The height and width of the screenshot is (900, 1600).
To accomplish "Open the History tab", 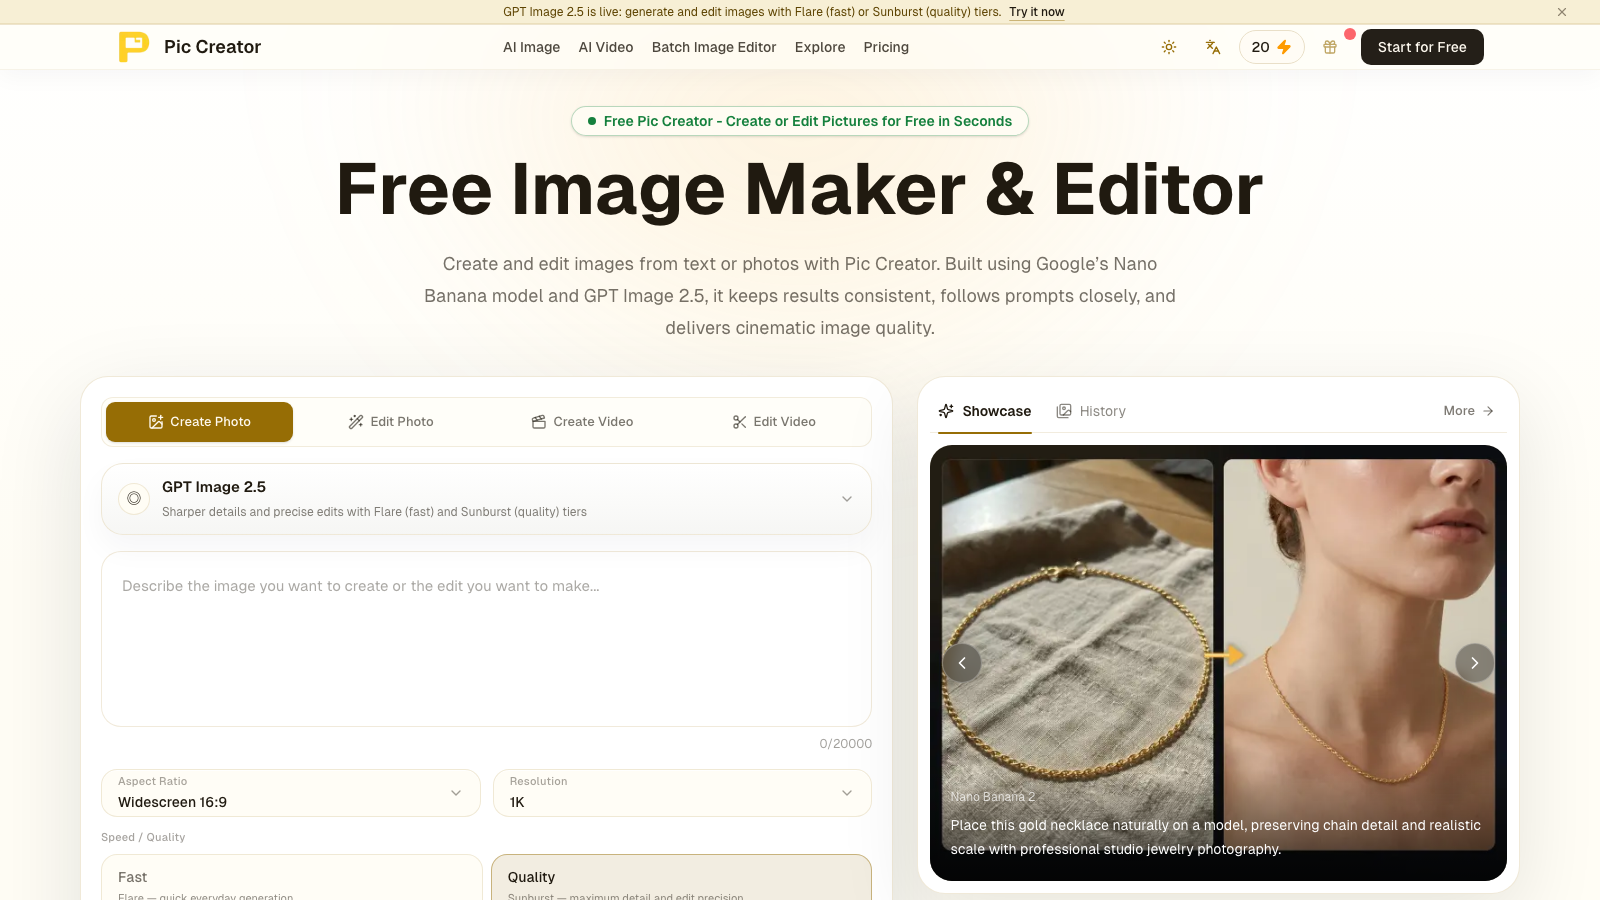I will point(1091,411).
